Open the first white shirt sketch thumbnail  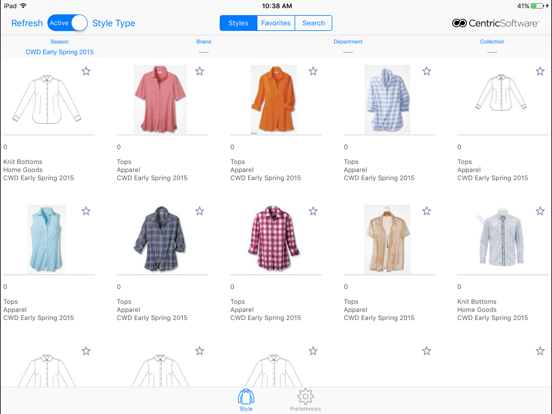coord(46,99)
